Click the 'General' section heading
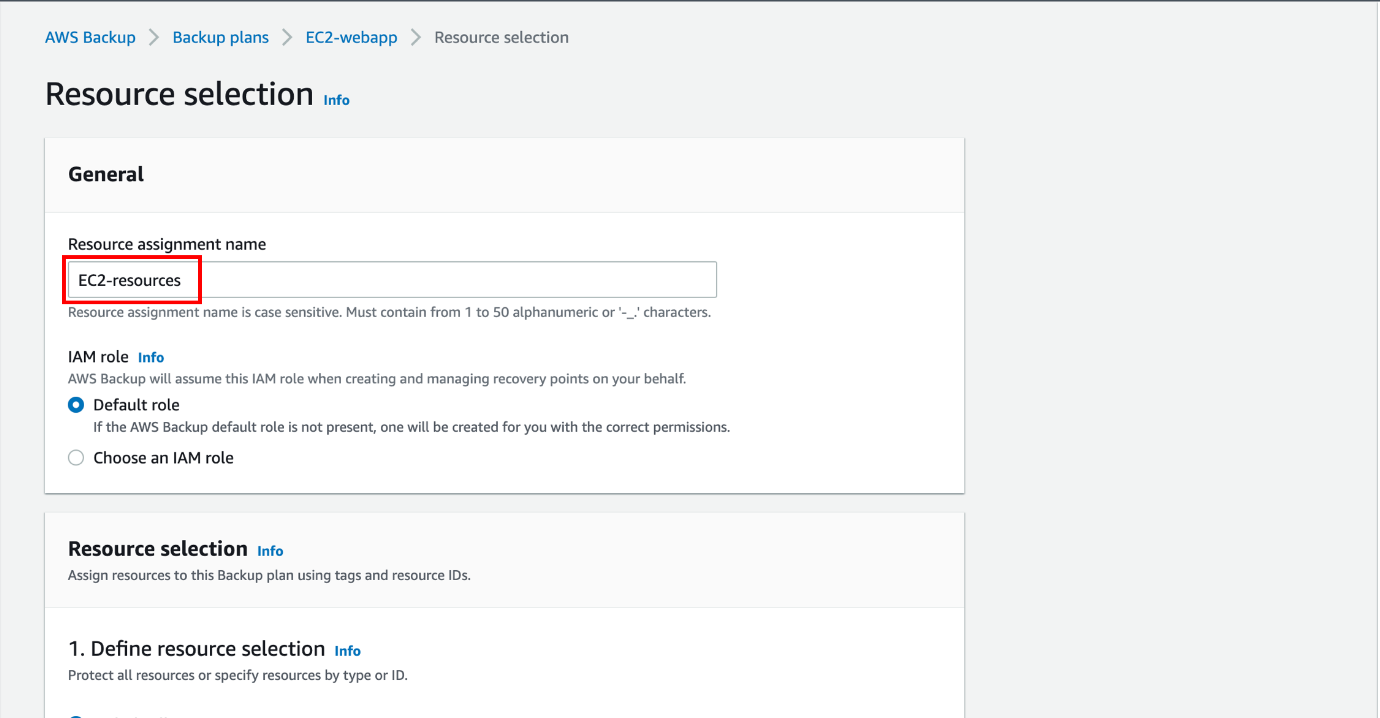Image resolution: width=1380 pixels, height=718 pixels. coord(106,174)
